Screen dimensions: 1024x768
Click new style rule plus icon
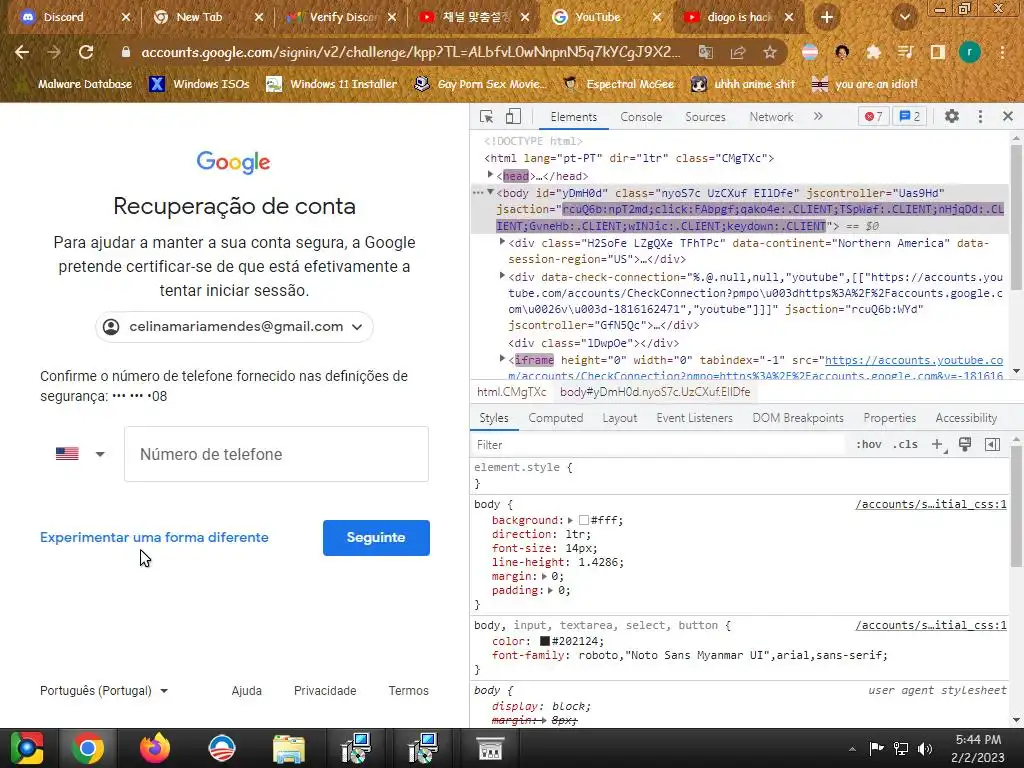tap(938, 445)
